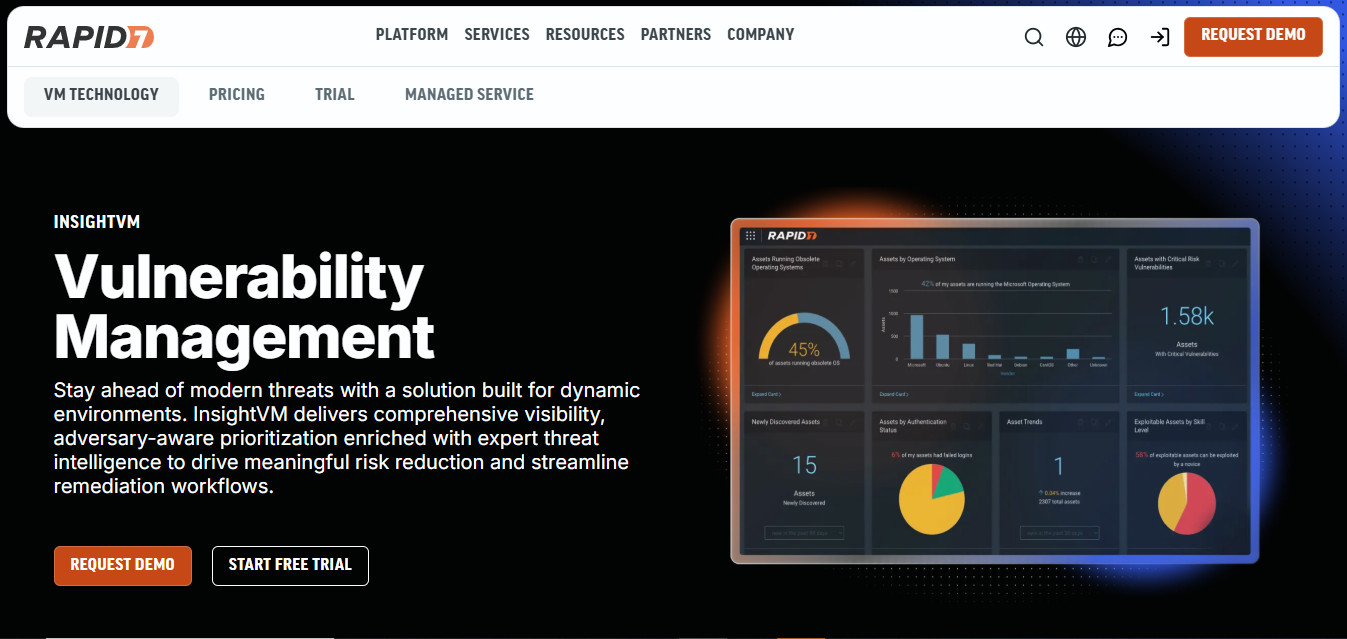Viewport: 1347px width, 639px height.
Task: Expand the Platform navigation dropdown
Action: click(411, 34)
